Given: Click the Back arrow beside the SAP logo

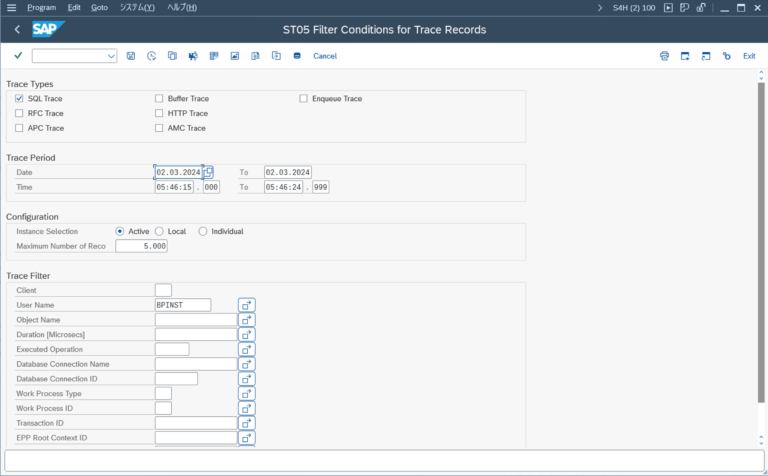Looking at the screenshot, I should coord(18,30).
